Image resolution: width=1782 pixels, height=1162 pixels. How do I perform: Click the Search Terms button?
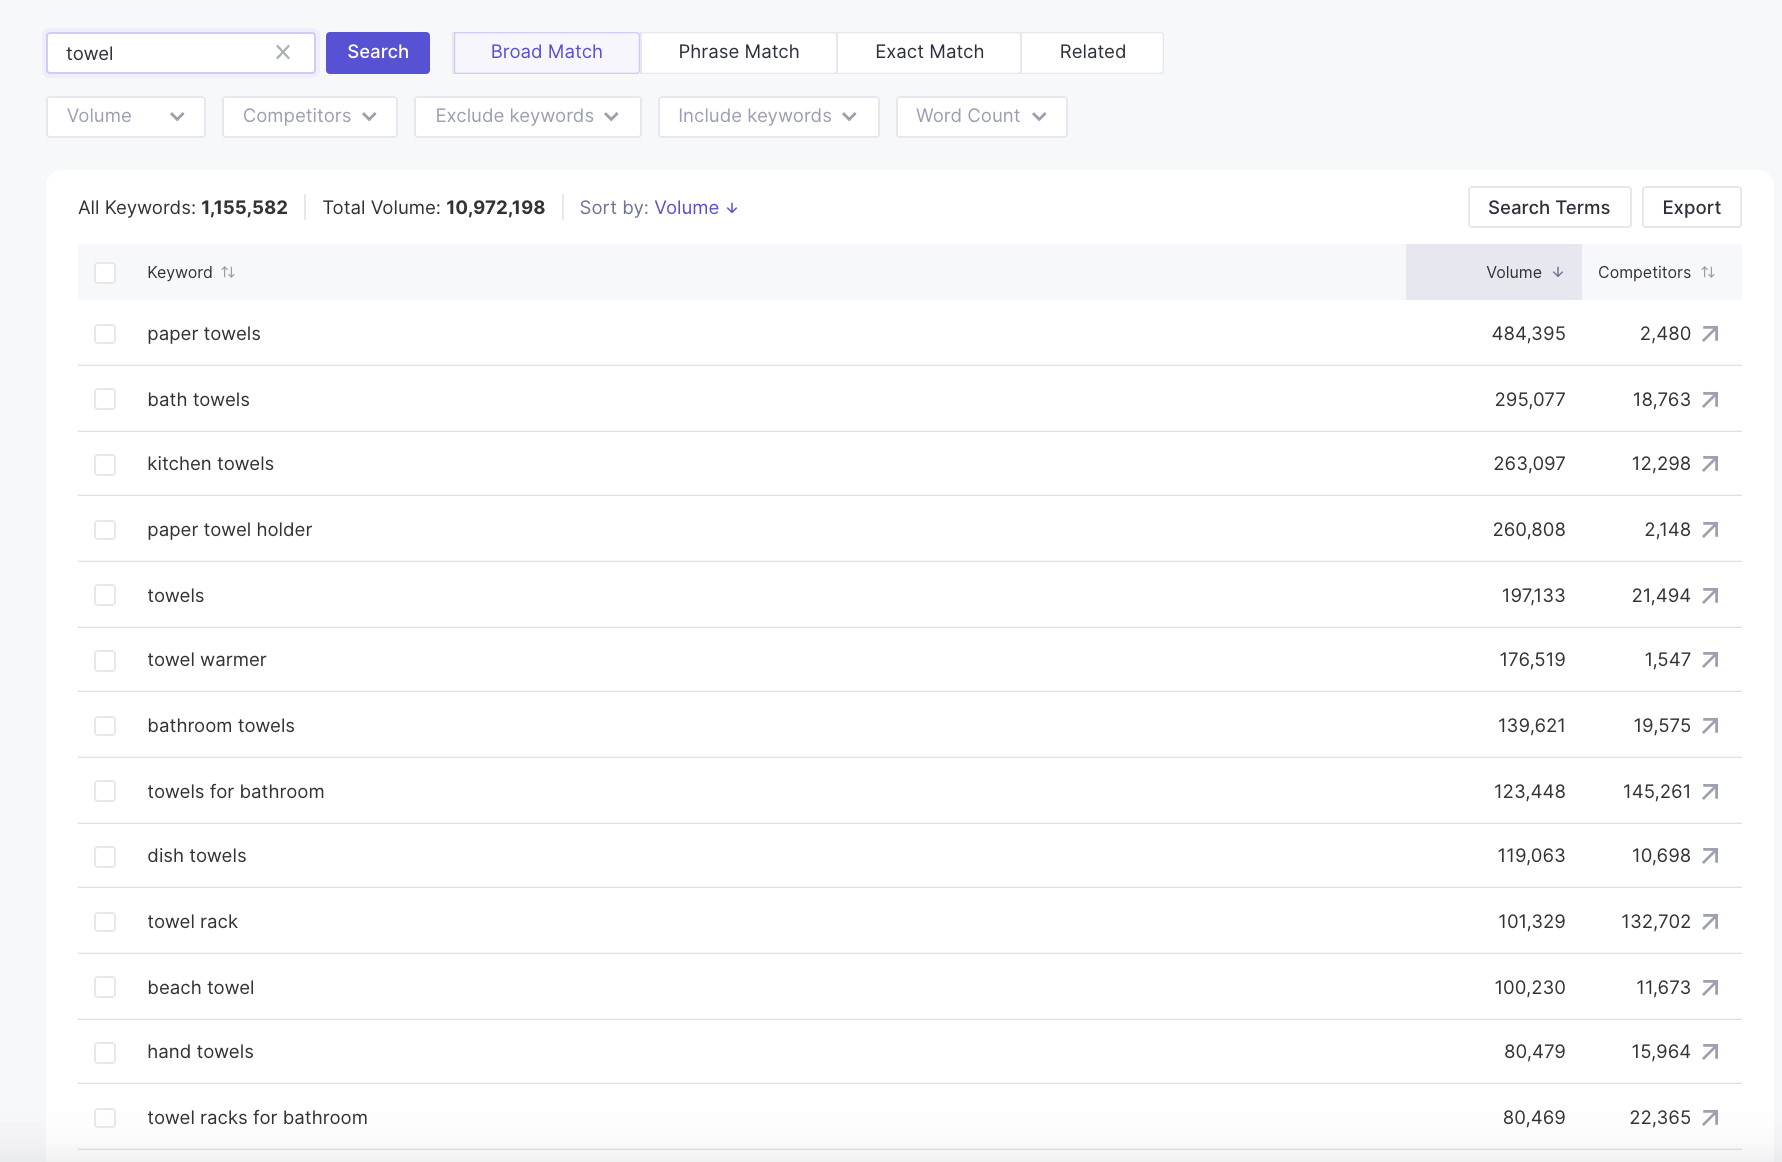(1548, 208)
